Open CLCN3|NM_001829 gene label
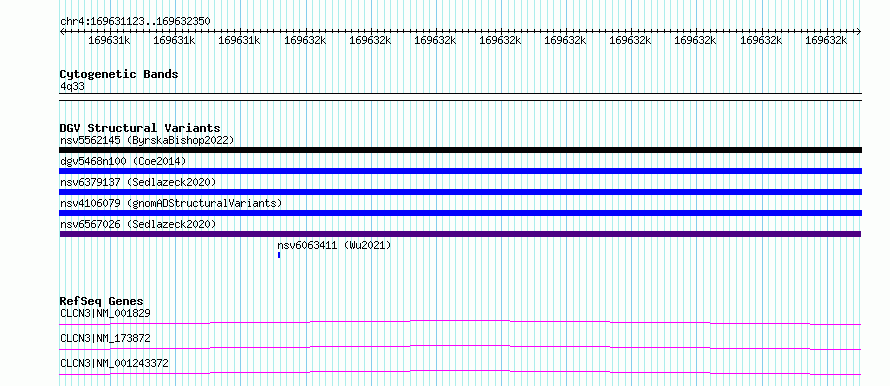The height and width of the screenshot is (386, 890). coord(105,313)
